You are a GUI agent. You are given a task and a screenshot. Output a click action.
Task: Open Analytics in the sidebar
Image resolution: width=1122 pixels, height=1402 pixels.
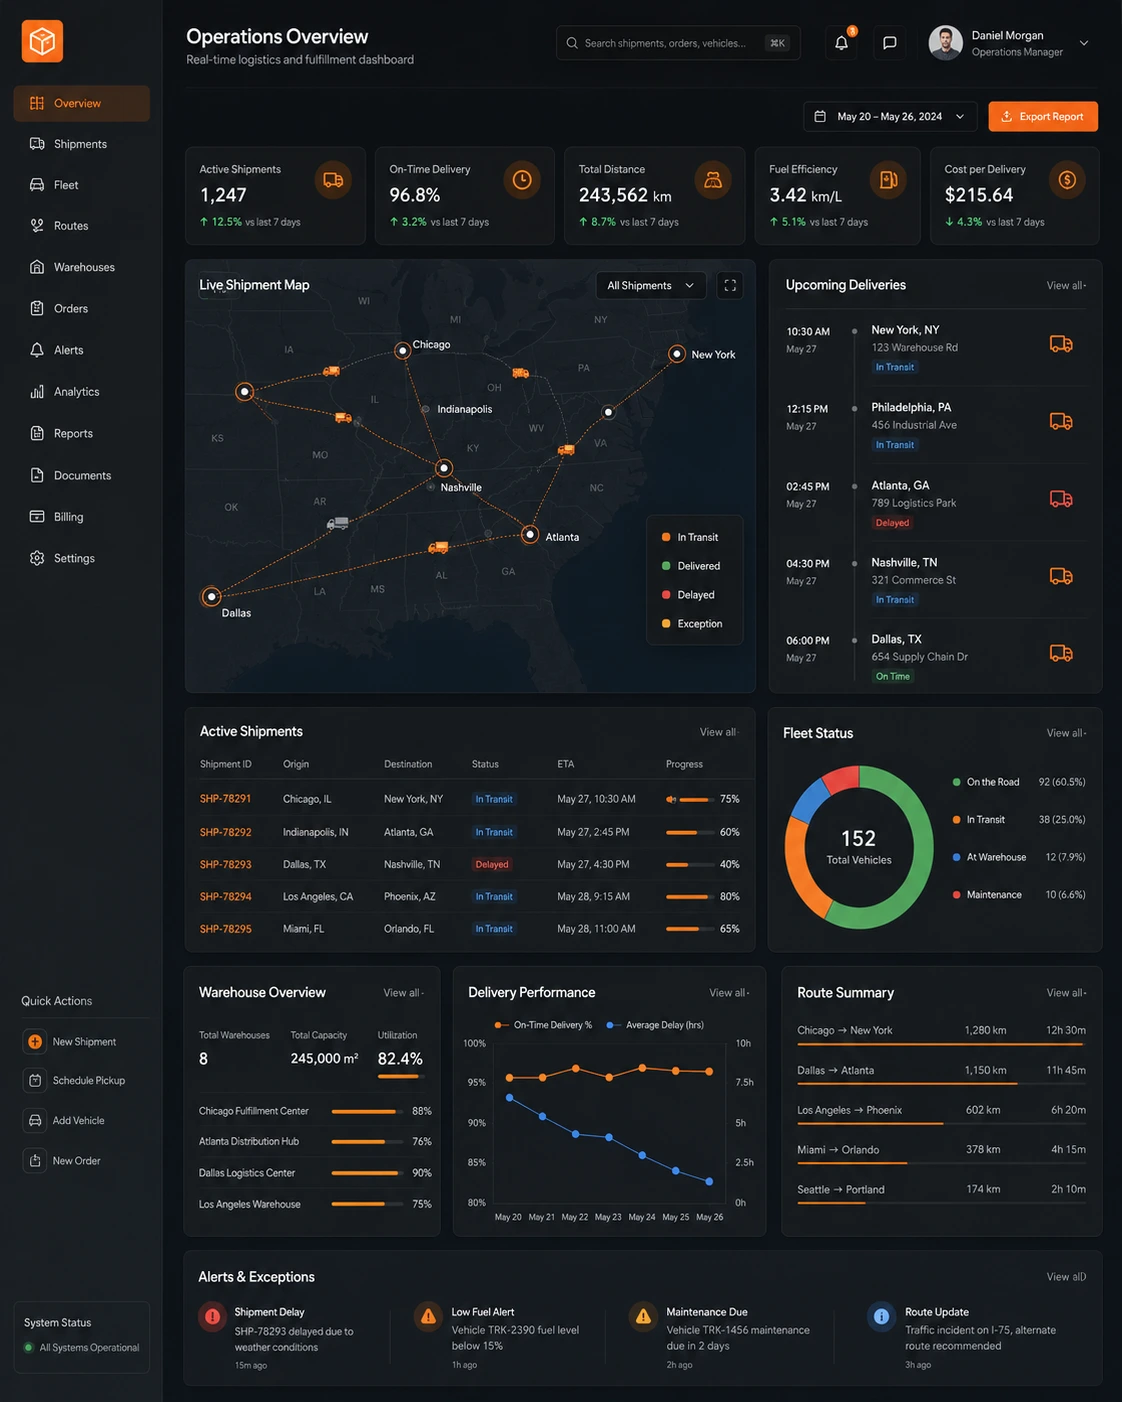82,392
